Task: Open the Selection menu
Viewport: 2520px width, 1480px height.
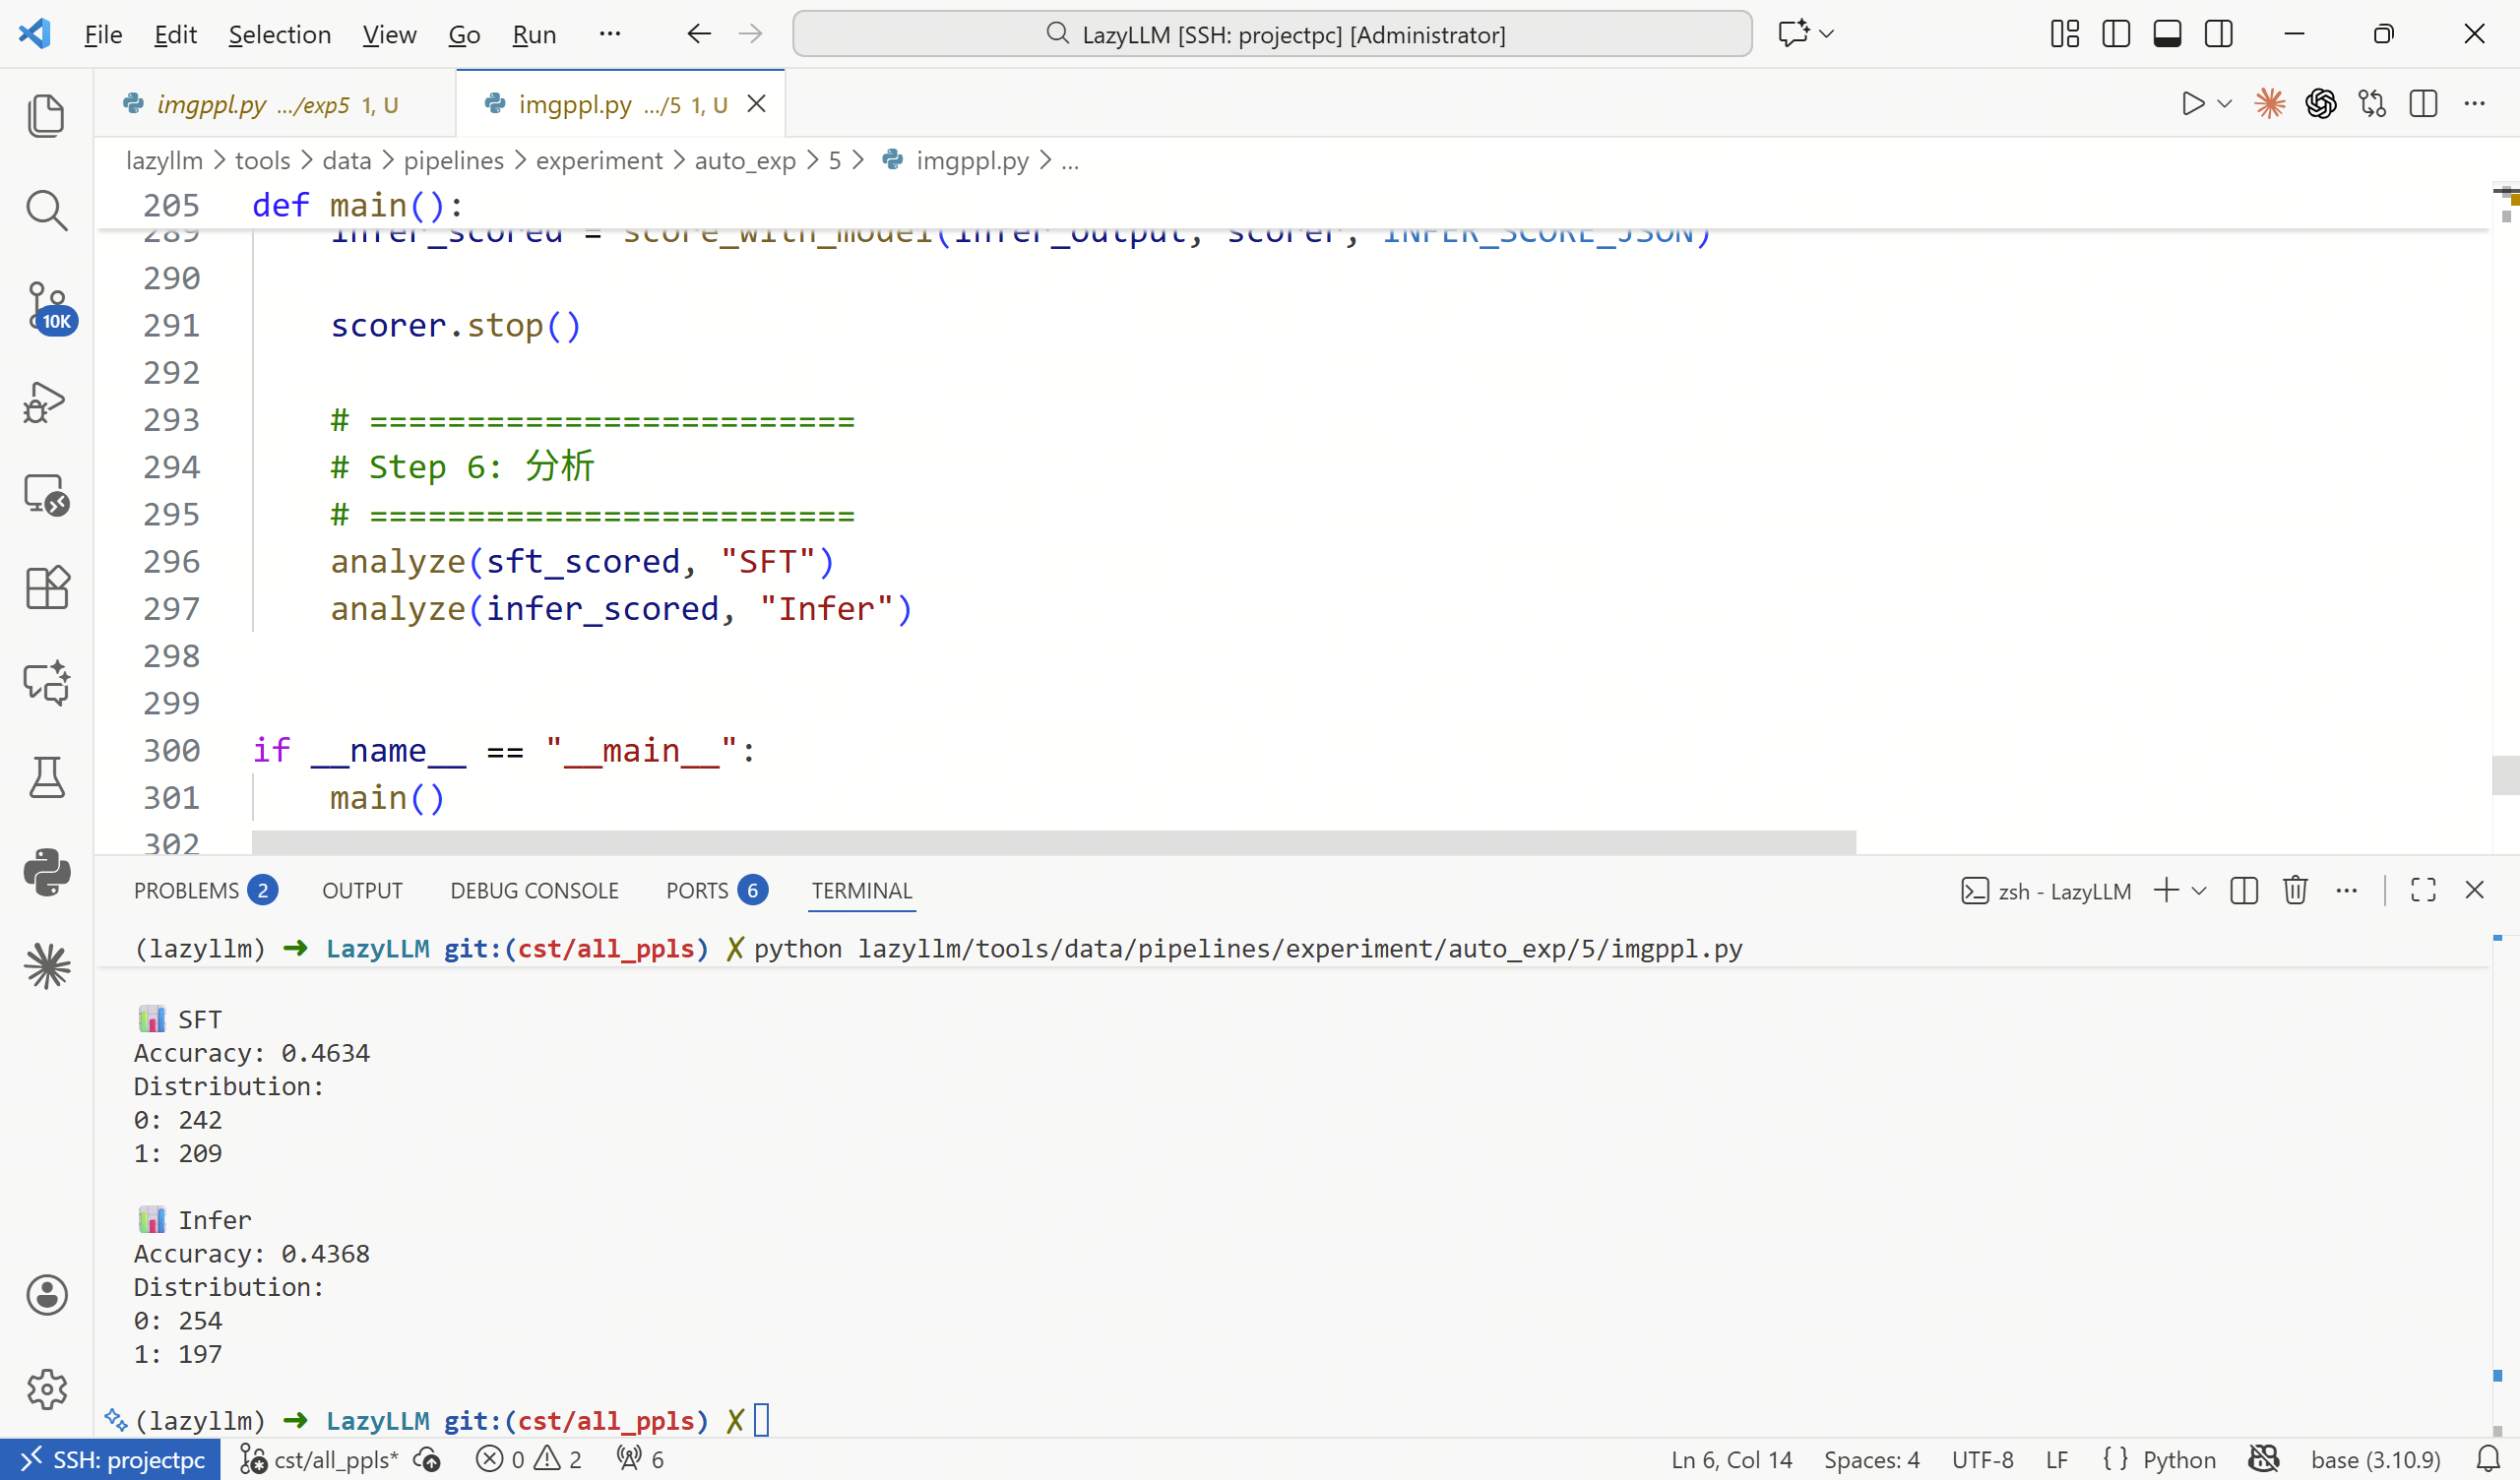Action: click(280, 34)
